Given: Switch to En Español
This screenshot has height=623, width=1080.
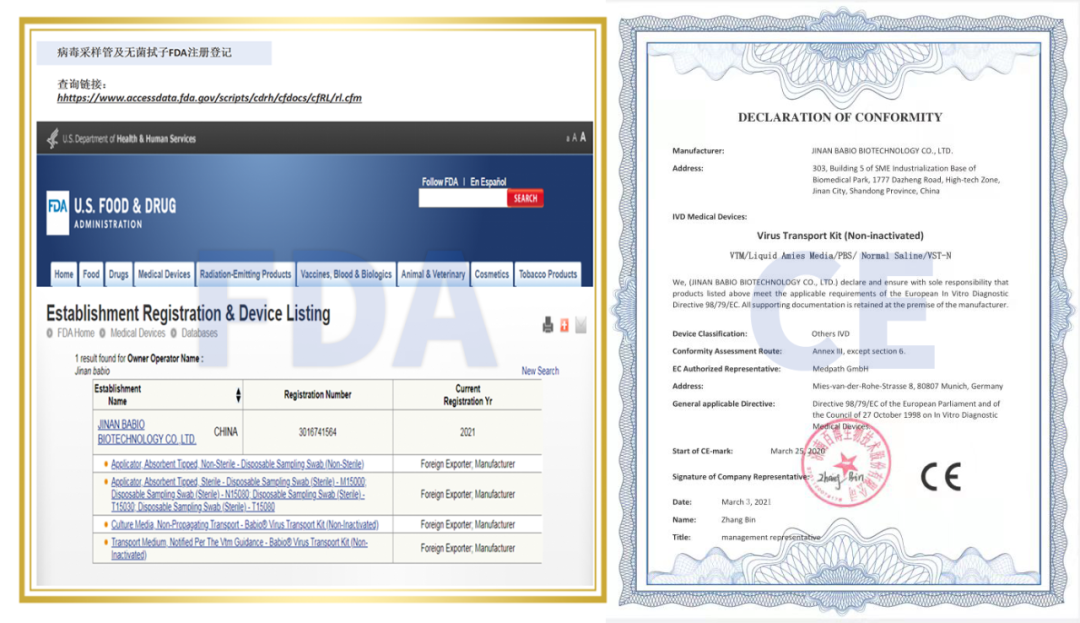Looking at the screenshot, I should point(488,182).
